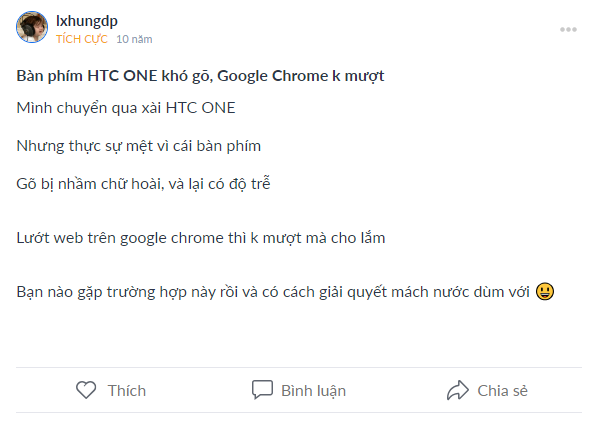Click the sentence "Nhưng thực sự mệt vì cái bàn phím"
Viewport: 604px width, 425px height.
point(139,146)
